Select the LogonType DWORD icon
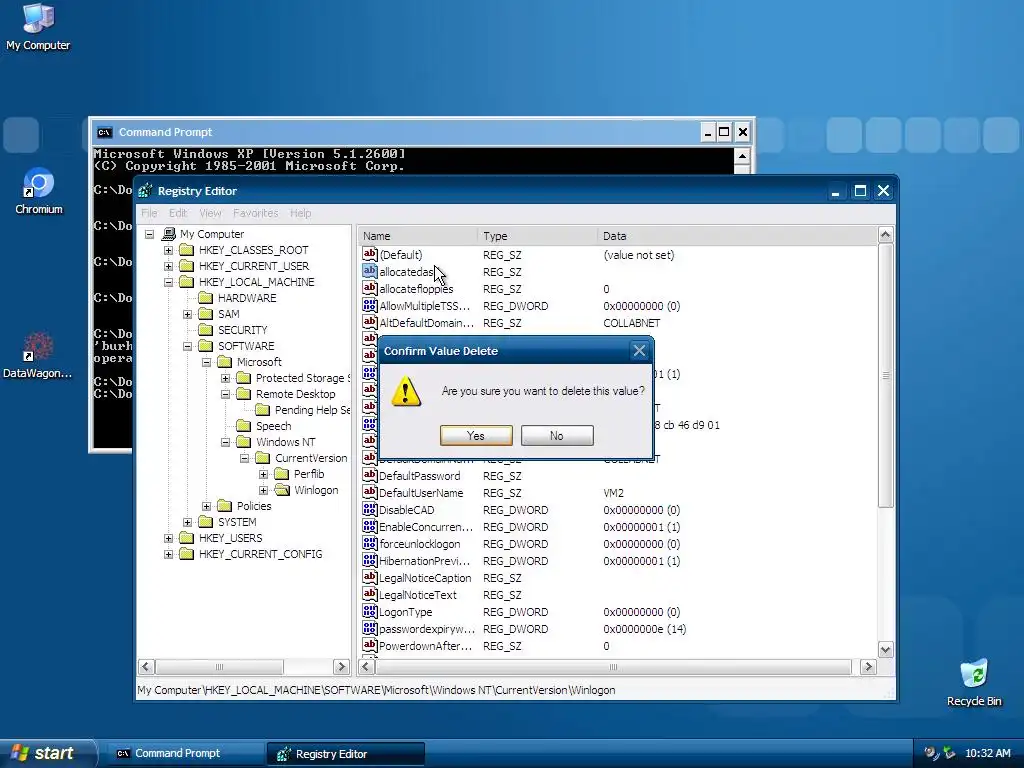The width and height of the screenshot is (1024, 768). [x=370, y=611]
